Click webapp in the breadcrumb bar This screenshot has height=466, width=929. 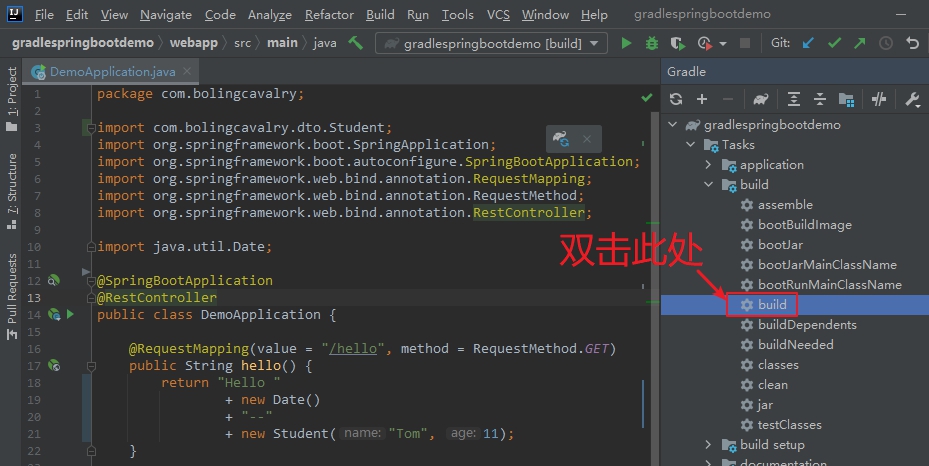pos(194,43)
